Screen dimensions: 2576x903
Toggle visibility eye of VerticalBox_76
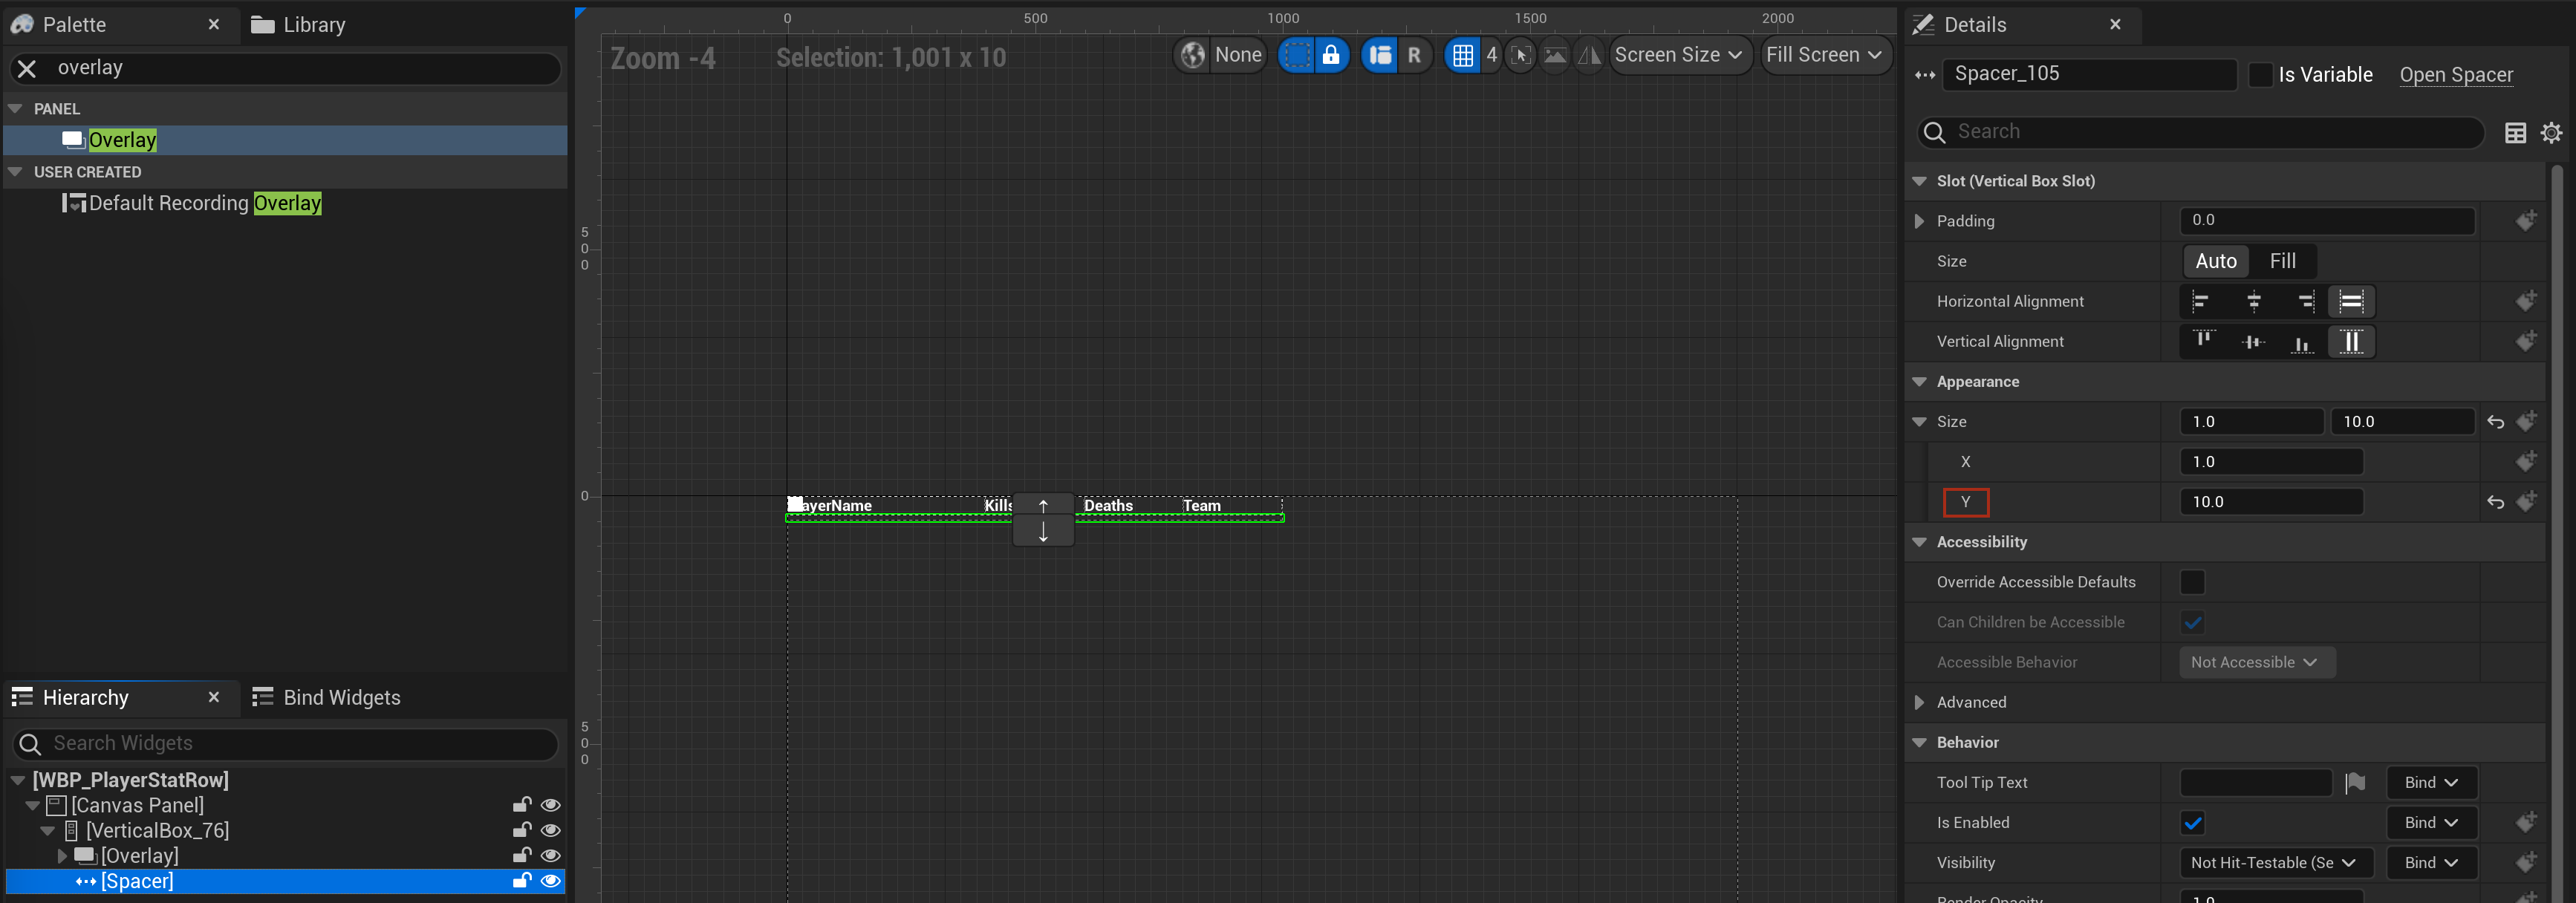pyautogui.click(x=550, y=830)
